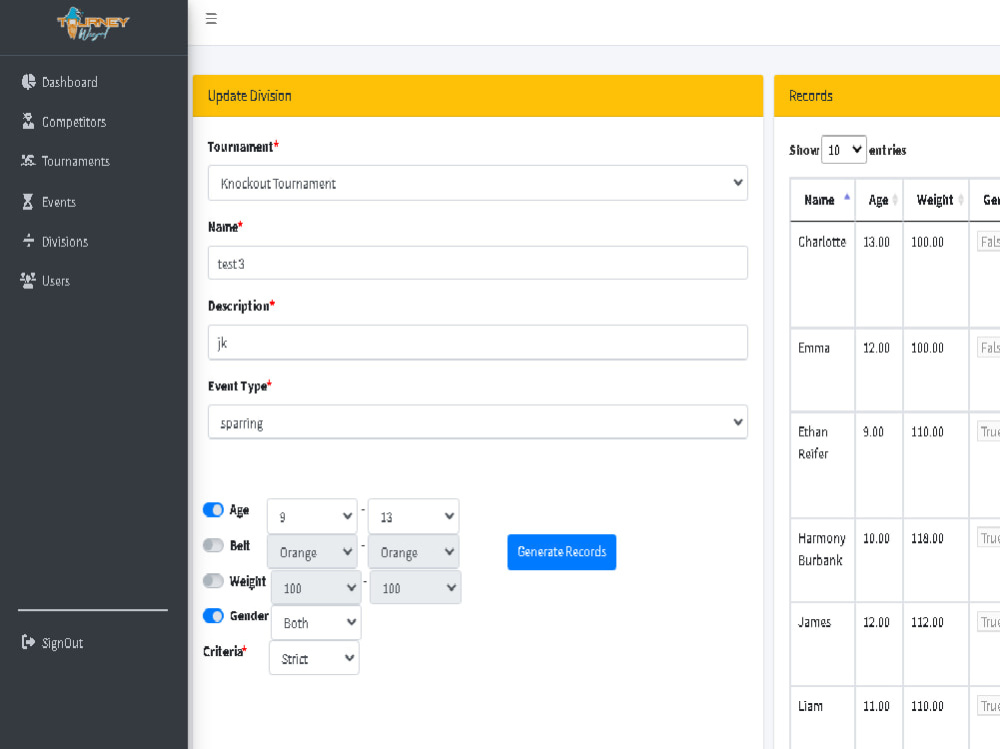Select the Emma name cell
Screen dimensions: 1000x749
point(823,370)
